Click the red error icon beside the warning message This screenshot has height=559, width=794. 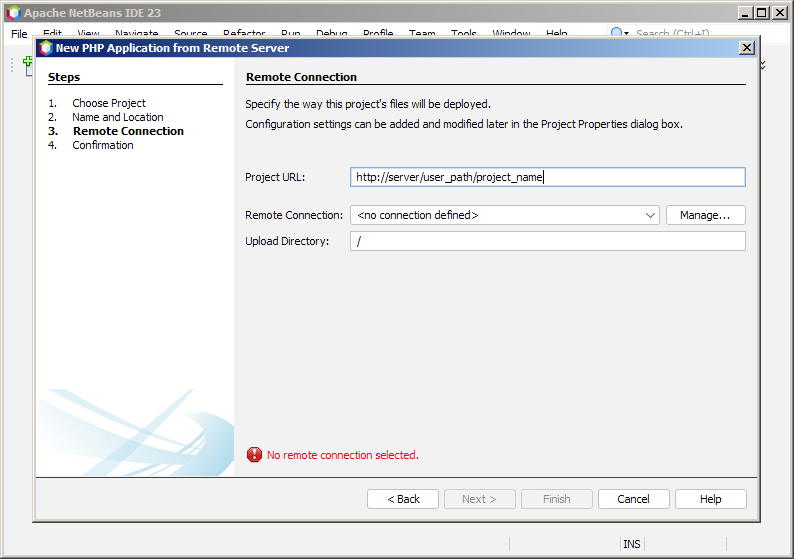tap(254, 455)
